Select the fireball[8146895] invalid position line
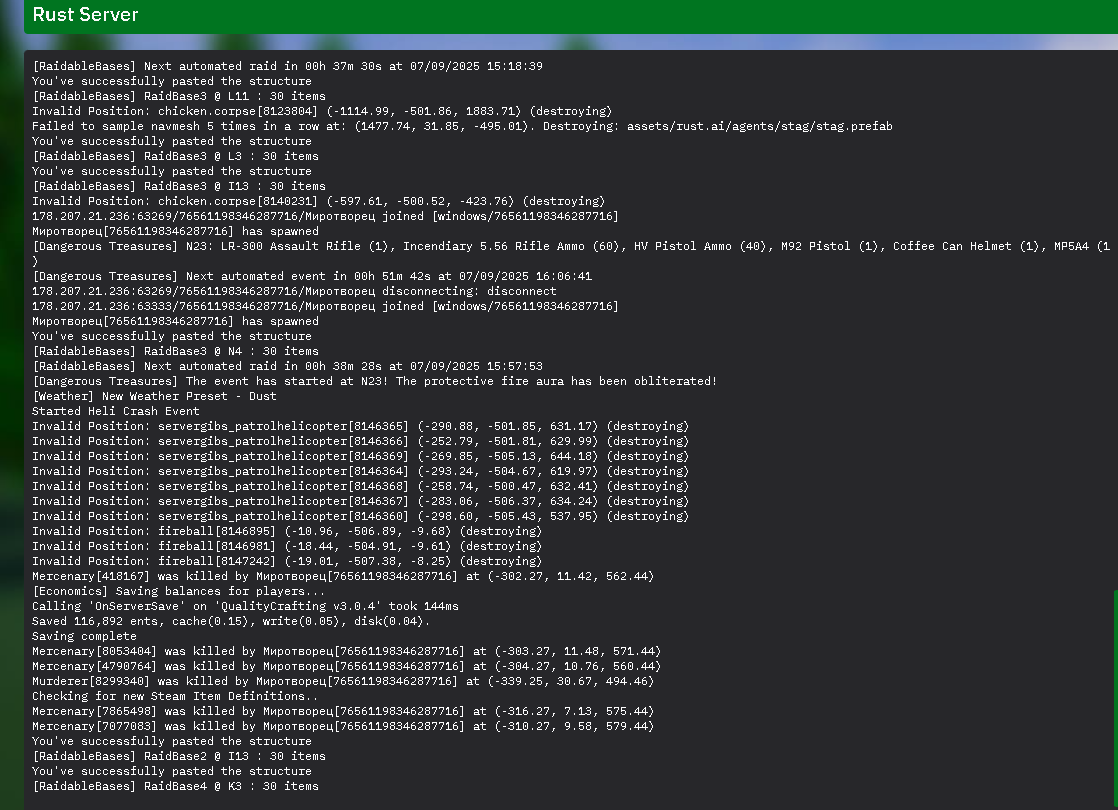This screenshot has height=810, width=1118. click(287, 530)
